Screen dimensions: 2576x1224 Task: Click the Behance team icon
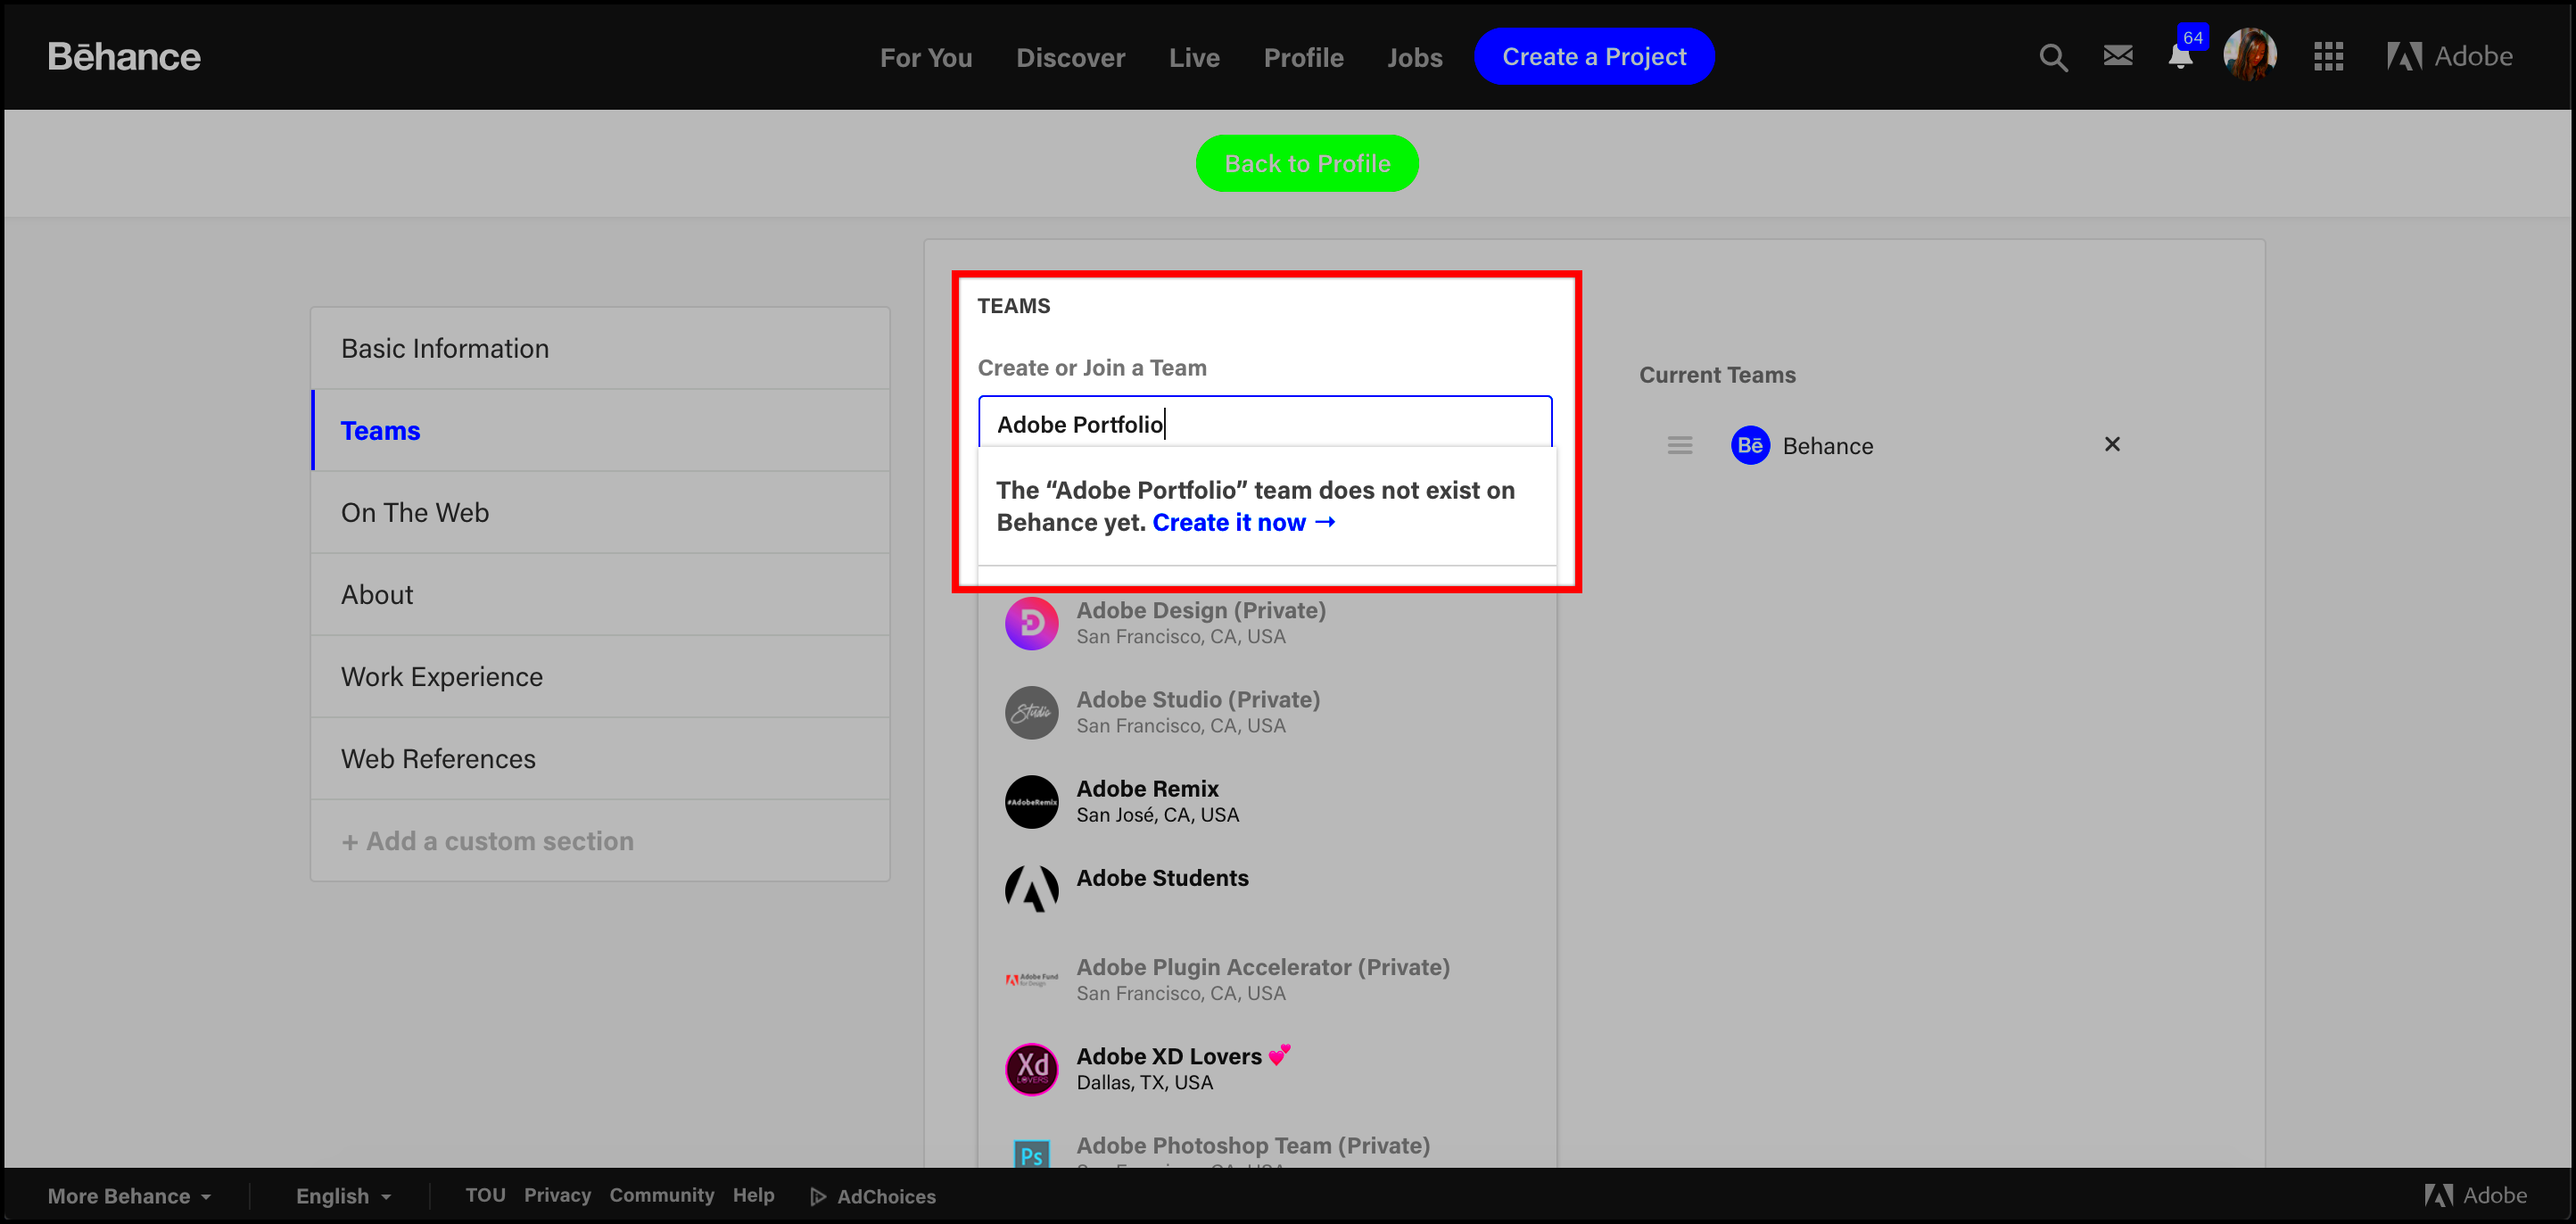point(1748,445)
